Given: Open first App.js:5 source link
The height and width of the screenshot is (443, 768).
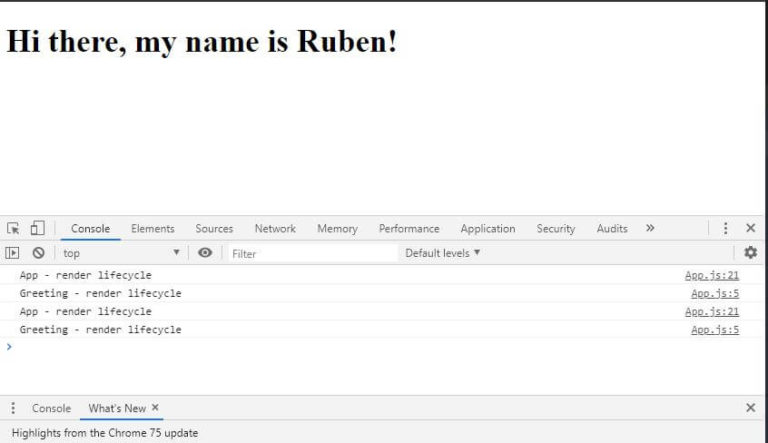Looking at the screenshot, I should 715,293.
